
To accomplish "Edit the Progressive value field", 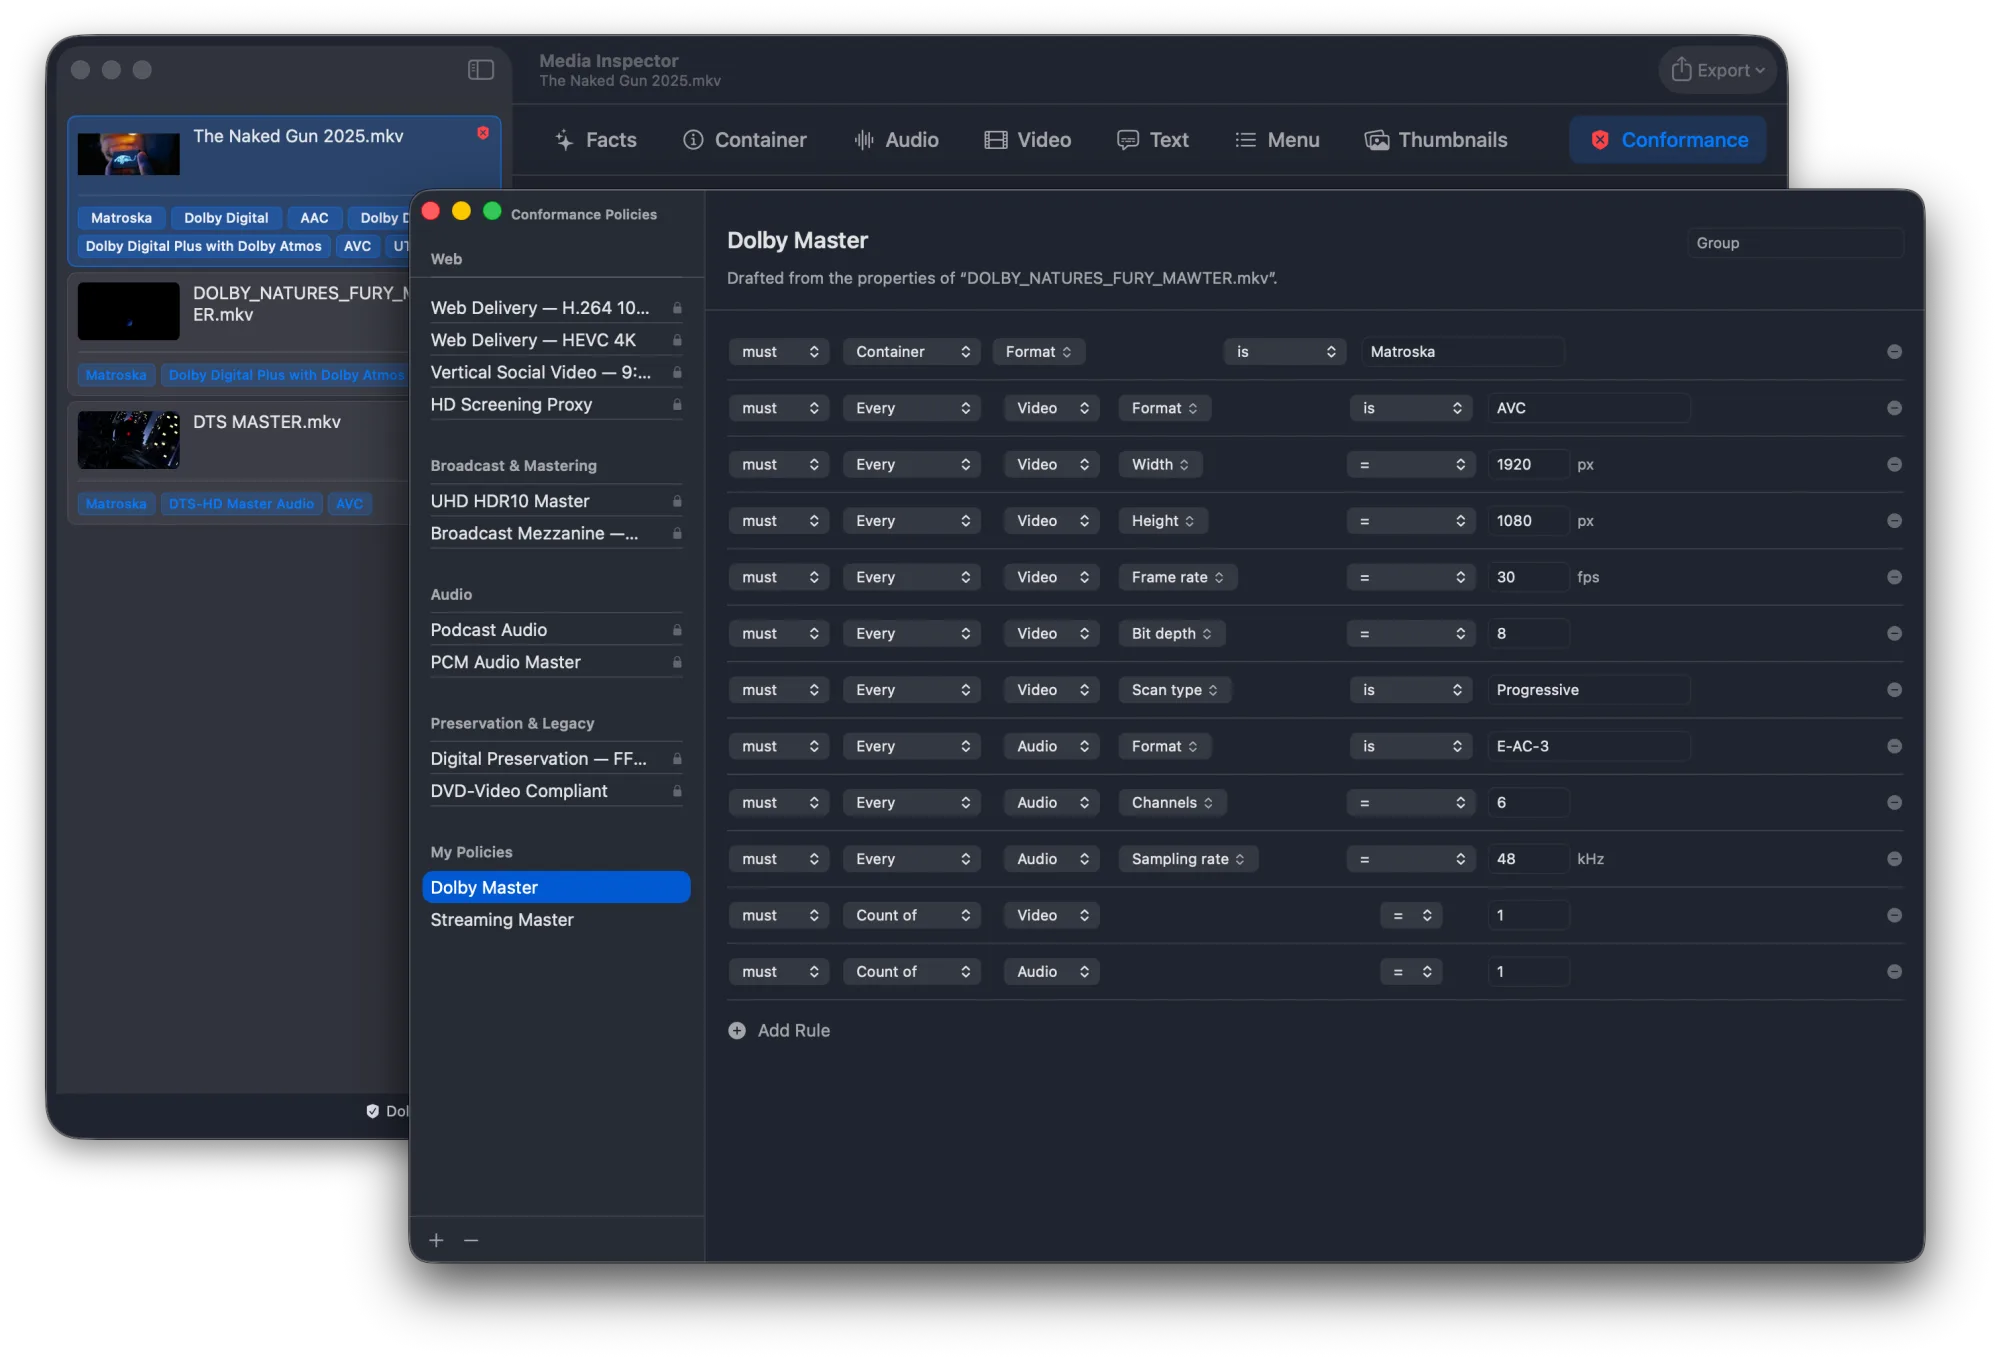I will click(x=1588, y=690).
